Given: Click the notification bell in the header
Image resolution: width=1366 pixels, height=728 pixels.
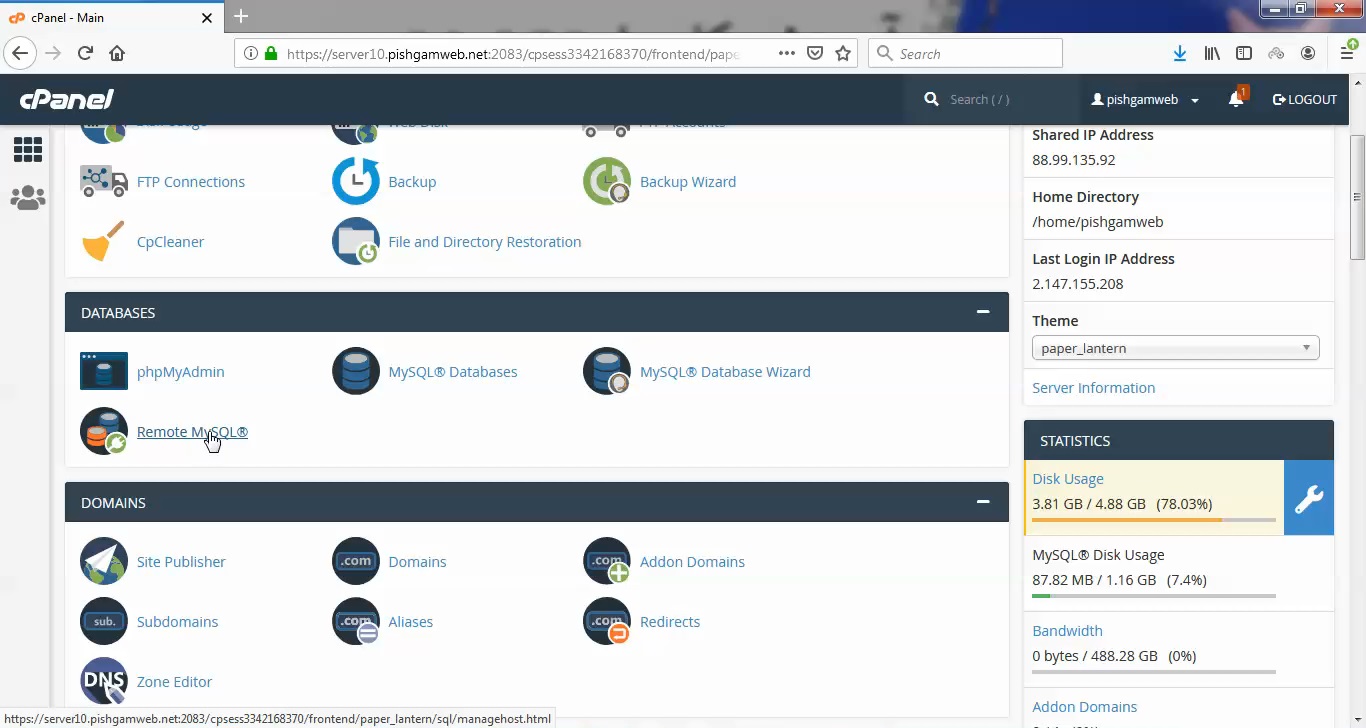Looking at the screenshot, I should pyautogui.click(x=1237, y=99).
